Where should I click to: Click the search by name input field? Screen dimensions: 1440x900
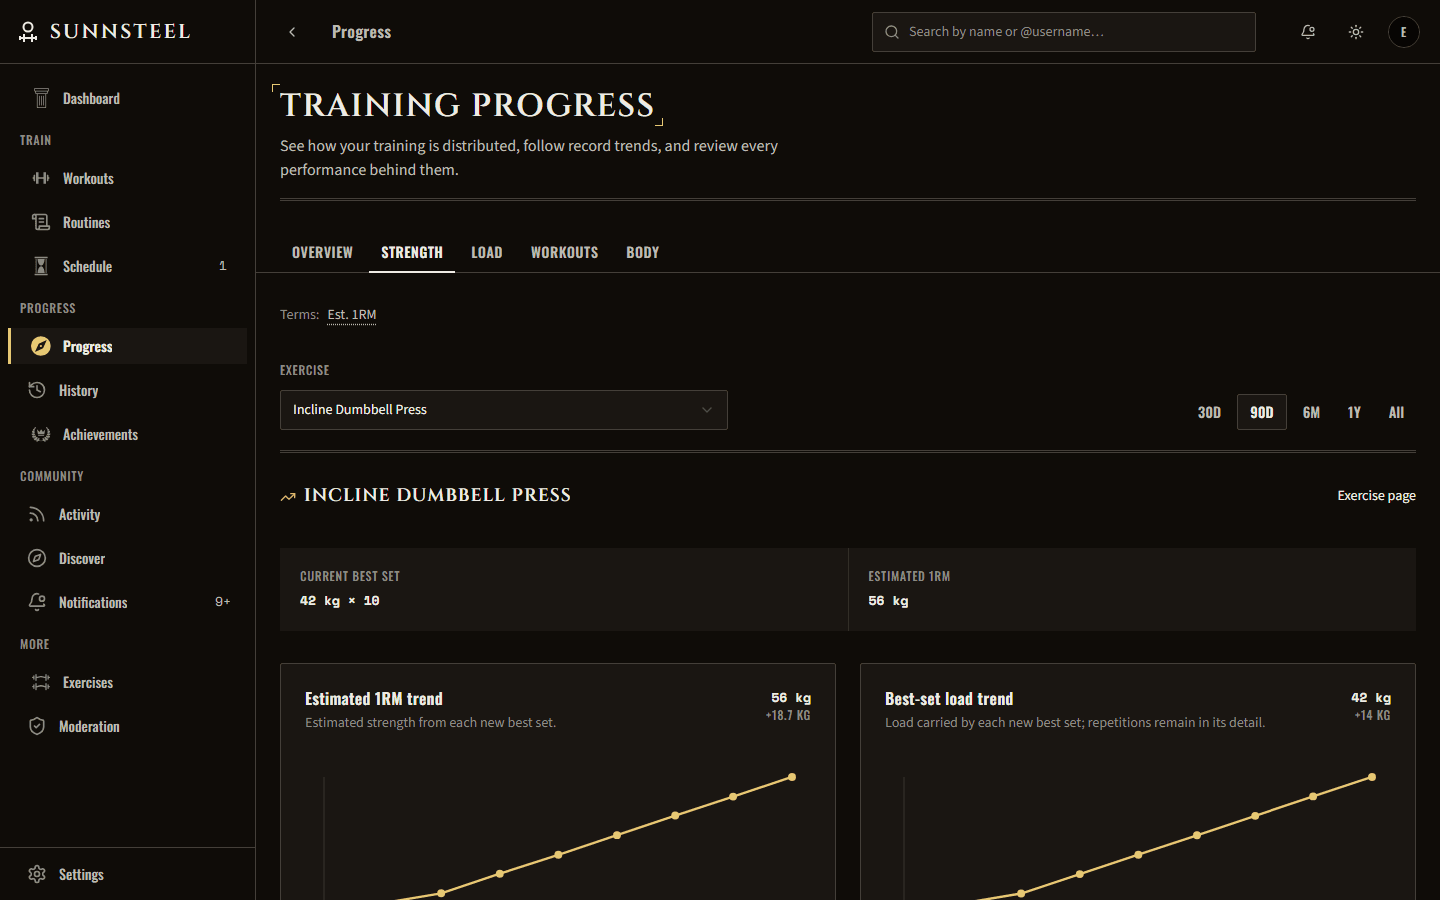click(1064, 32)
